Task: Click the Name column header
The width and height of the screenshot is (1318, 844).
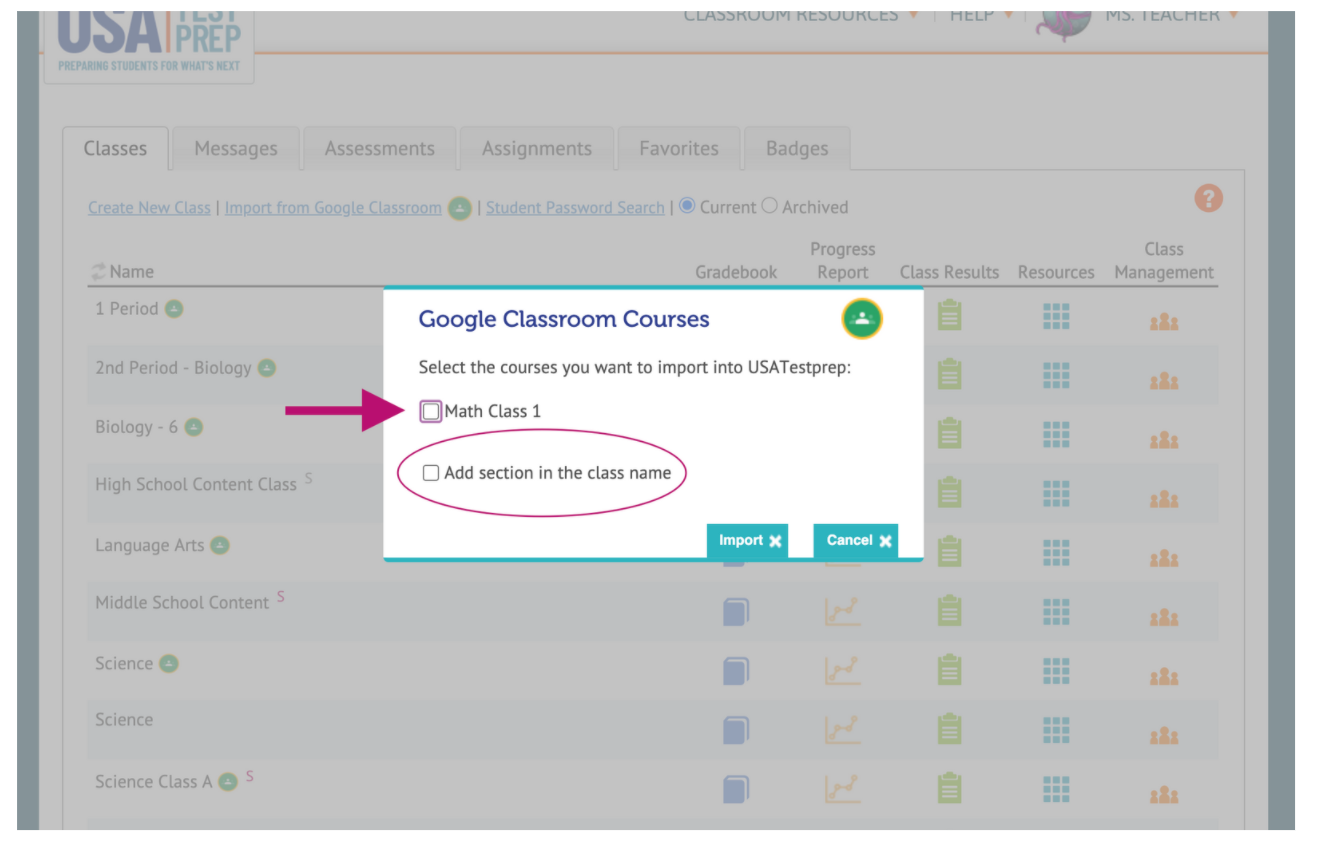Action: (x=132, y=272)
